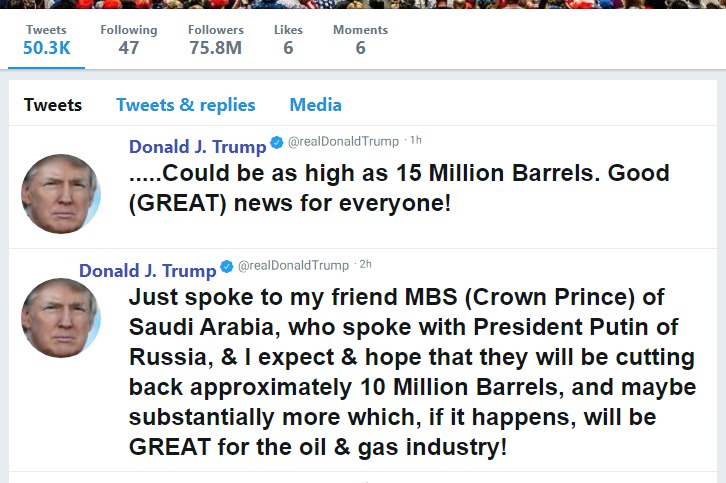Show the 75.8M Followers list
This screenshot has width=726, height=483.
coord(215,39)
